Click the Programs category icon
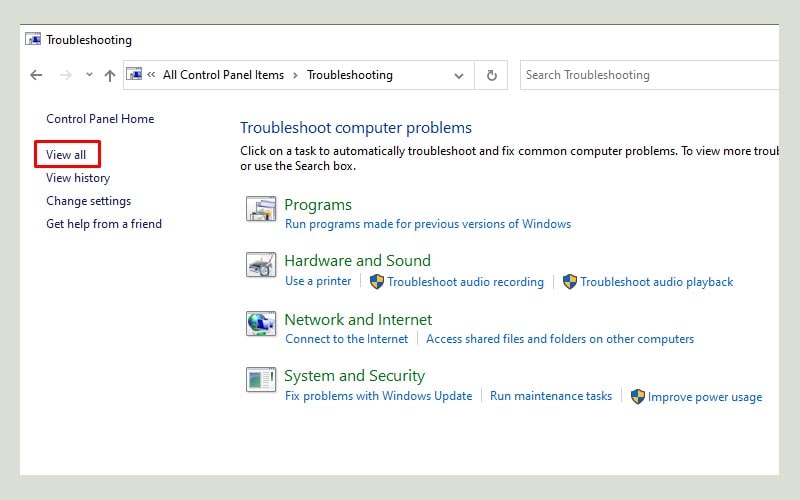 tap(261, 209)
